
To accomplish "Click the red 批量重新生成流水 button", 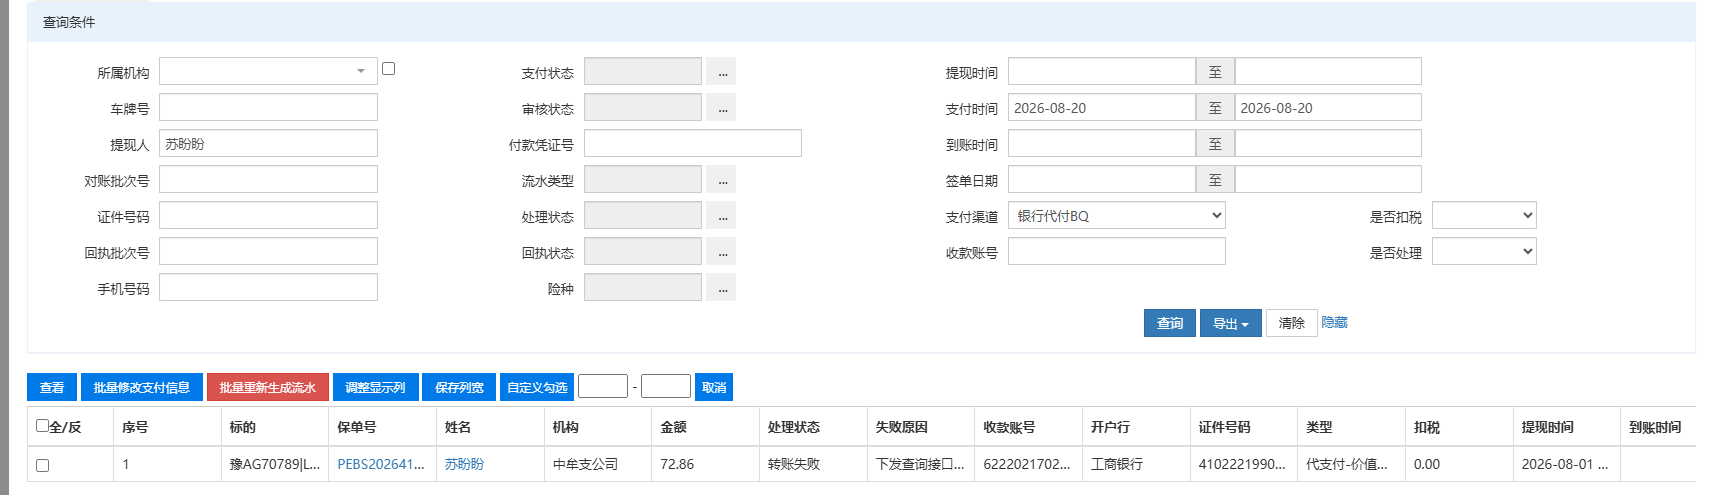I will click(268, 387).
